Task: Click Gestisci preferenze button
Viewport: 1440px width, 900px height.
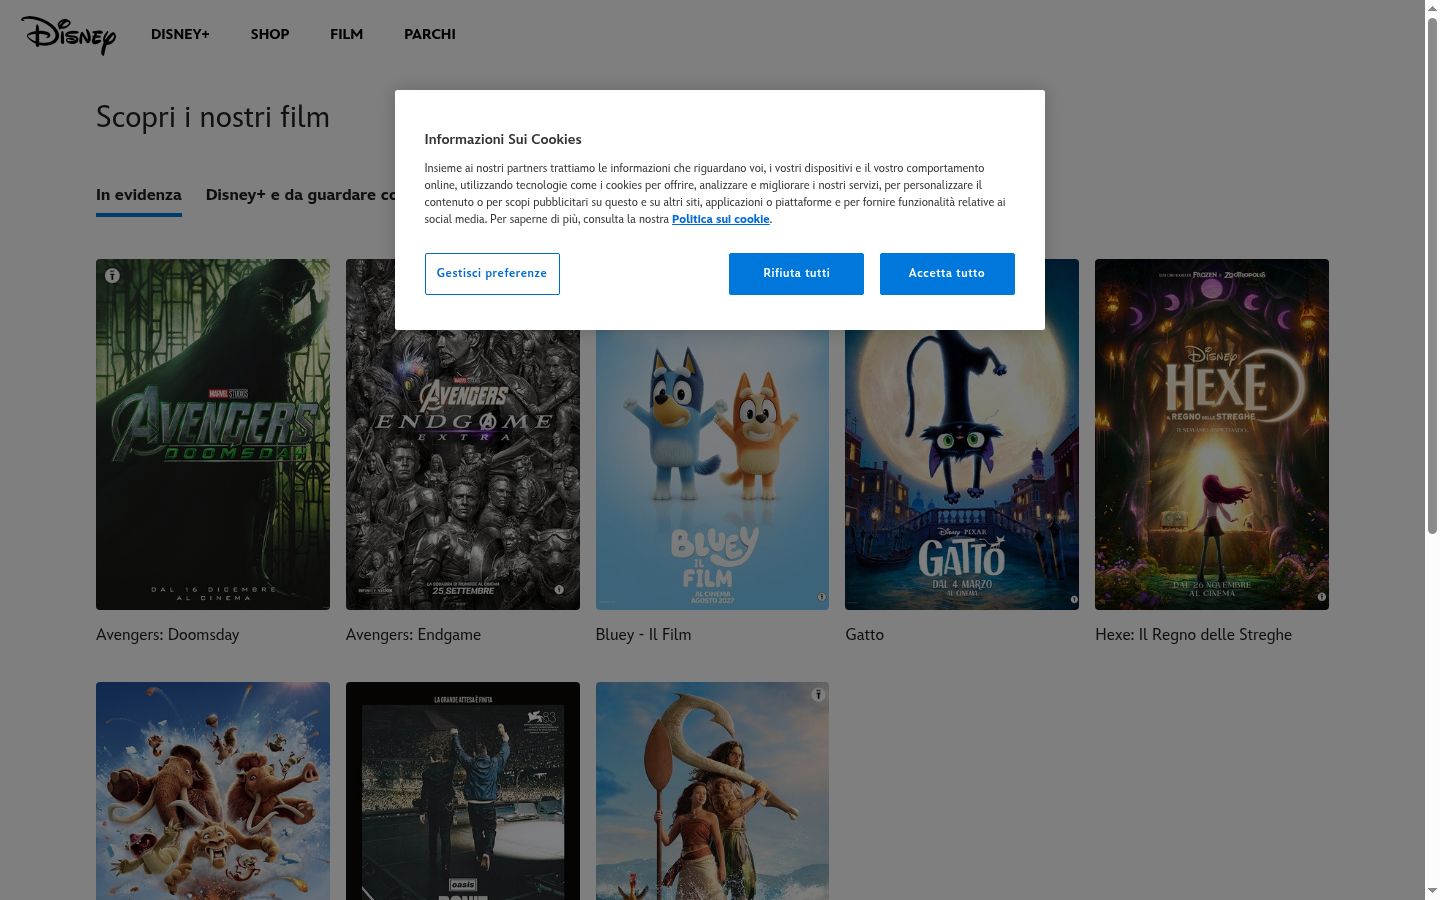Action: 492,274
